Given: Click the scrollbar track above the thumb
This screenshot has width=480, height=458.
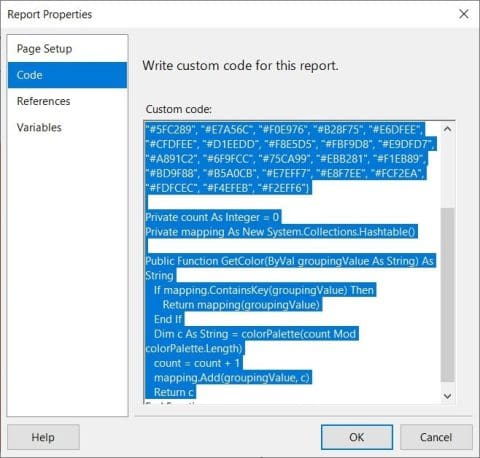Looking at the screenshot, I should click(x=448, y=172).
